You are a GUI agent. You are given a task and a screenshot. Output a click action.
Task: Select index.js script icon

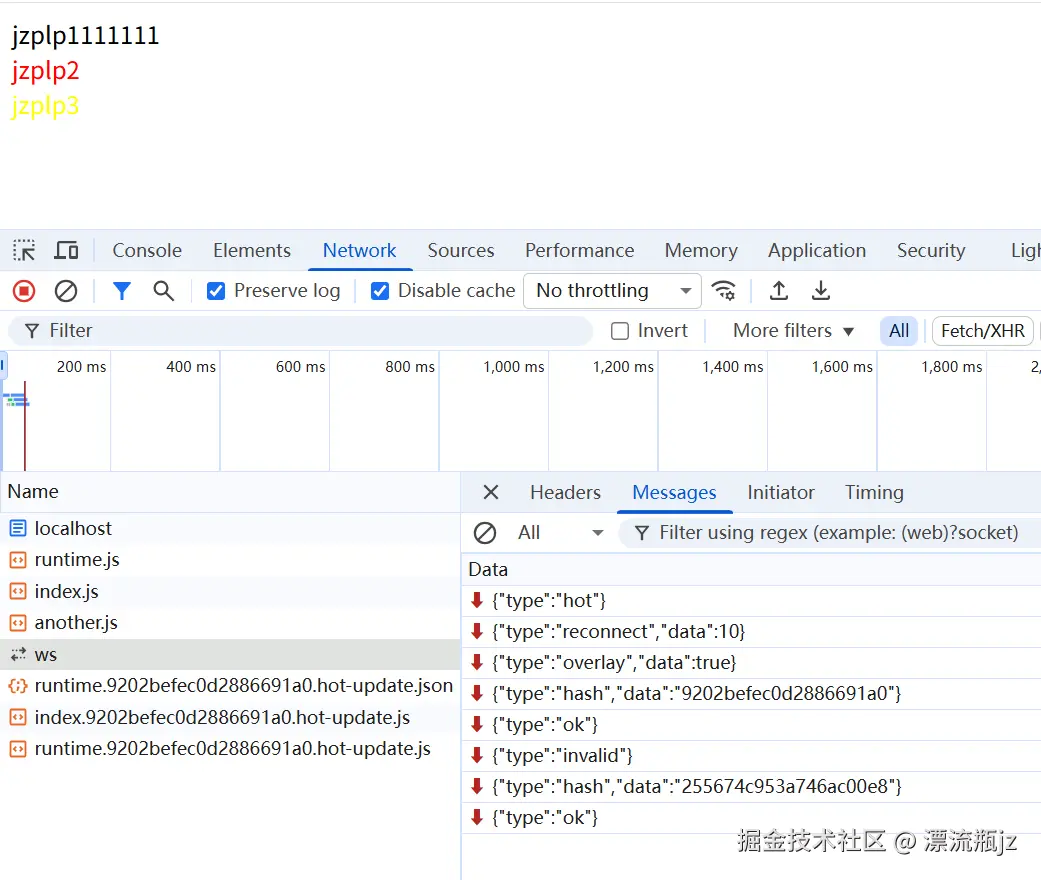coord(18,591)
